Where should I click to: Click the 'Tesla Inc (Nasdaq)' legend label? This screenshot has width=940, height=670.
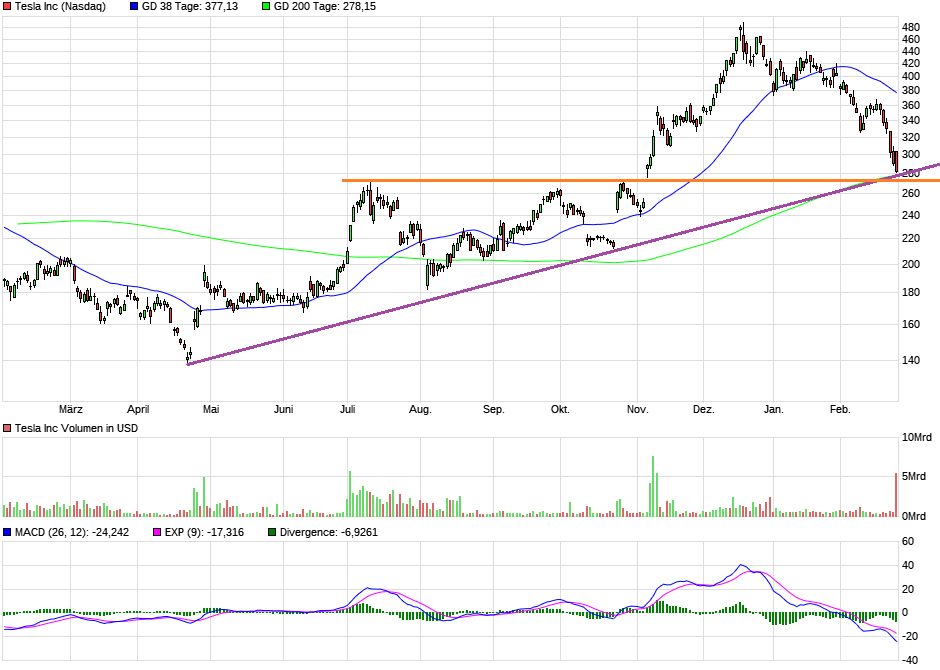coord(60,7)
